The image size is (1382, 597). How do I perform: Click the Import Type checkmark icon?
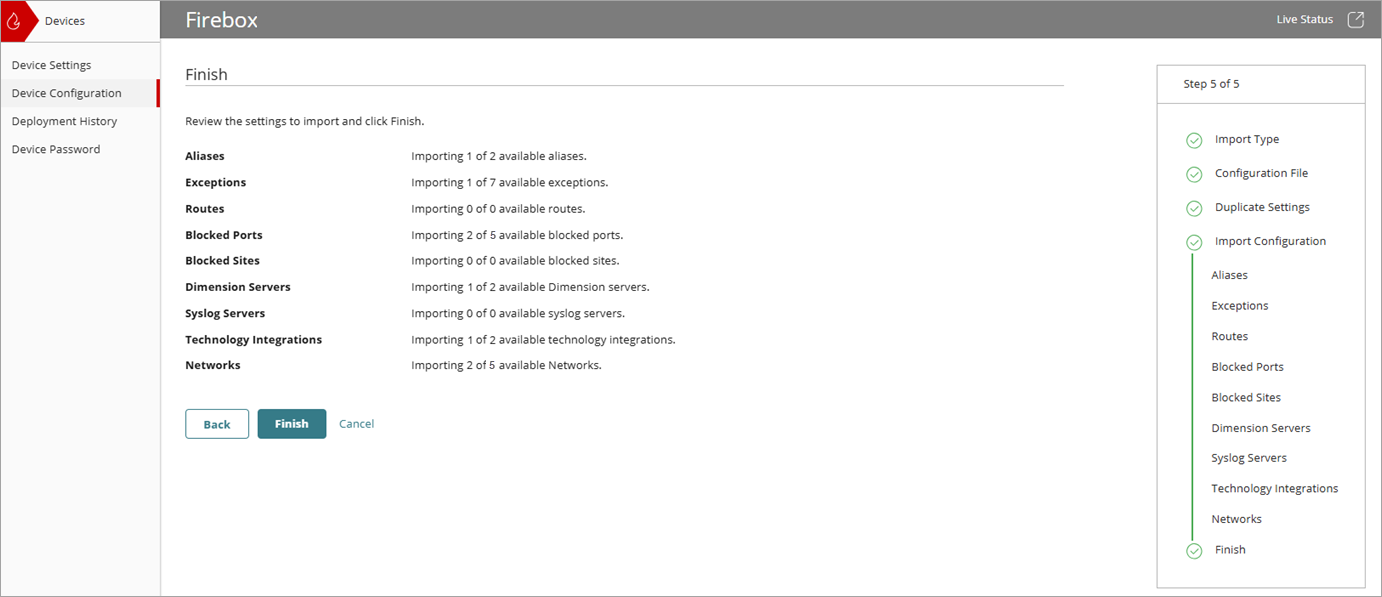coord(1194,140)
